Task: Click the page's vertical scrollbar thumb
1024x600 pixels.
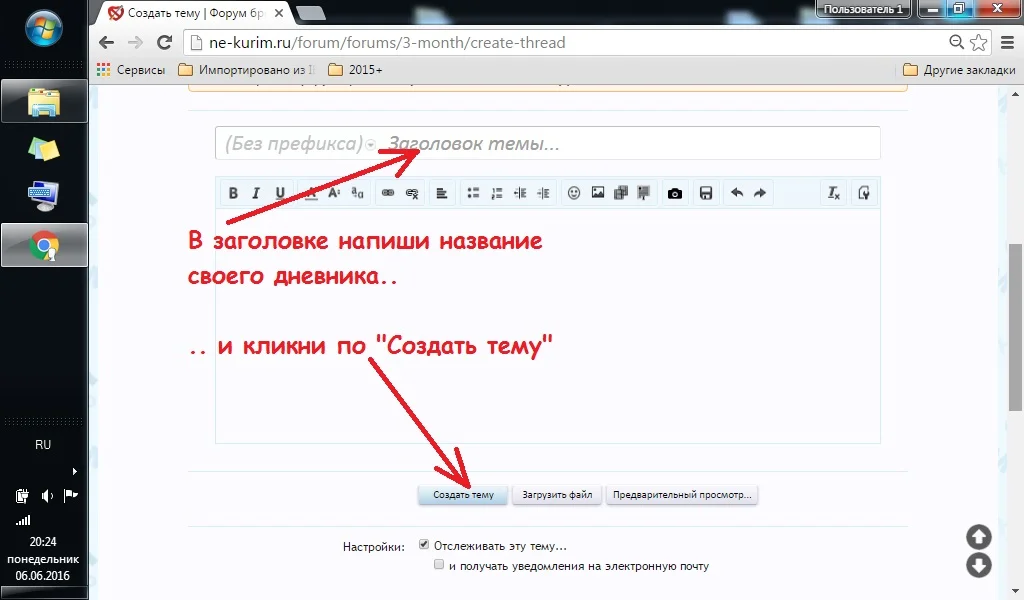Action: [x=1015, y=327]
